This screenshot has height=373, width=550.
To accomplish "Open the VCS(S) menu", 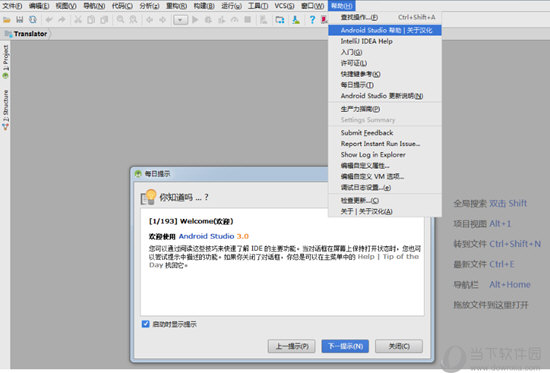I will [284, 6].
